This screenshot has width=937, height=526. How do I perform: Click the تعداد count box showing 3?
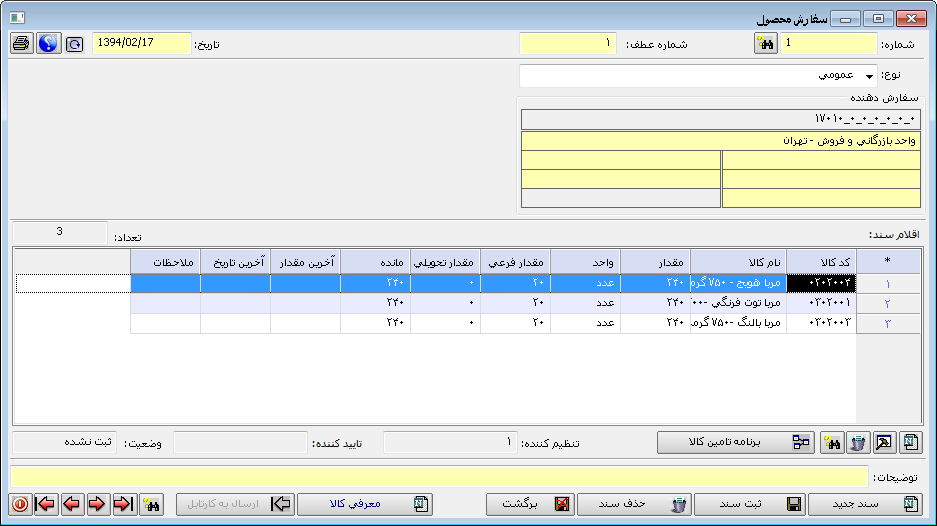60,232
